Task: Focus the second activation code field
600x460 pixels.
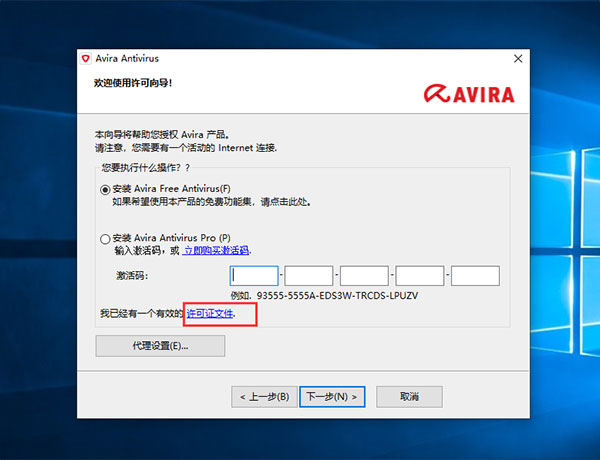Action: (x=309, y=276)
